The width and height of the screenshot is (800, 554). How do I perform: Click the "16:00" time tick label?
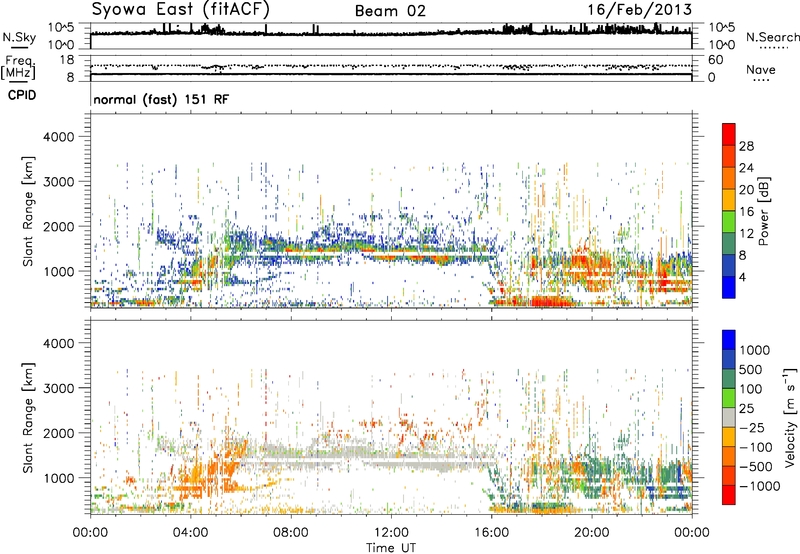coord(491,533)
